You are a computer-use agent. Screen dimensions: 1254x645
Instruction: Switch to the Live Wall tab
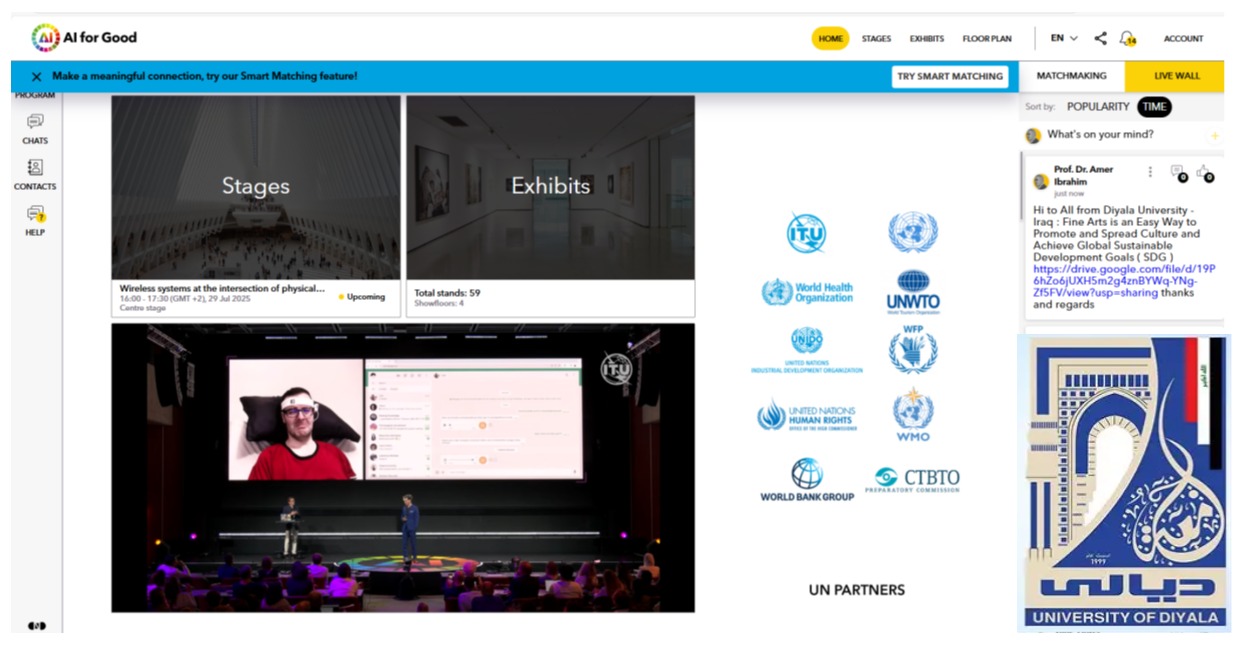click(1176, 76)
